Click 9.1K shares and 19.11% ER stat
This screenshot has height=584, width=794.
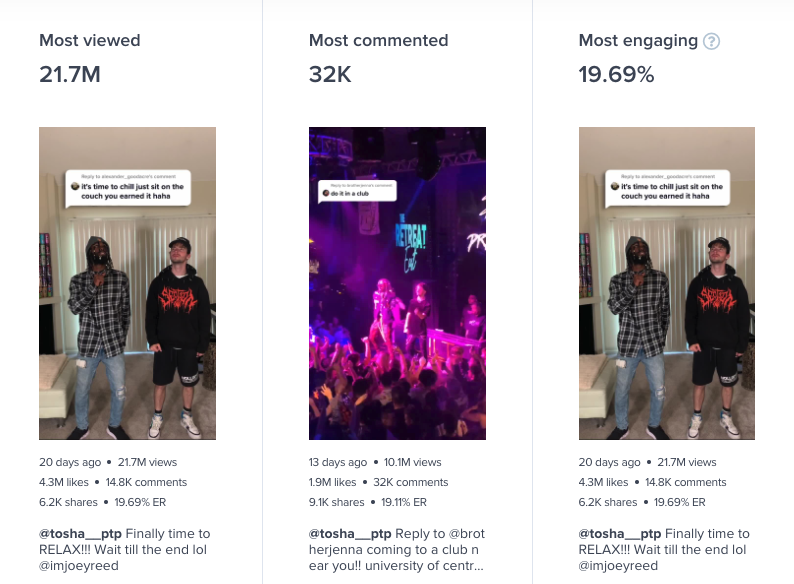(x=368, y=502)
